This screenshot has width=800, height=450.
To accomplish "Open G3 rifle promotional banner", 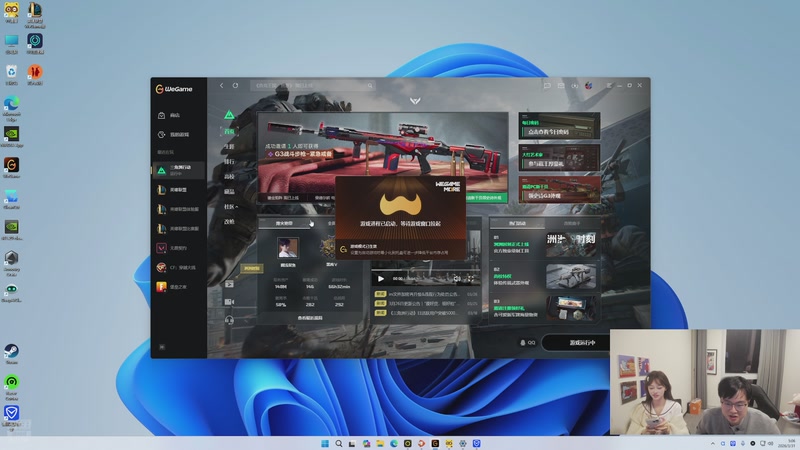I will 383,153.
